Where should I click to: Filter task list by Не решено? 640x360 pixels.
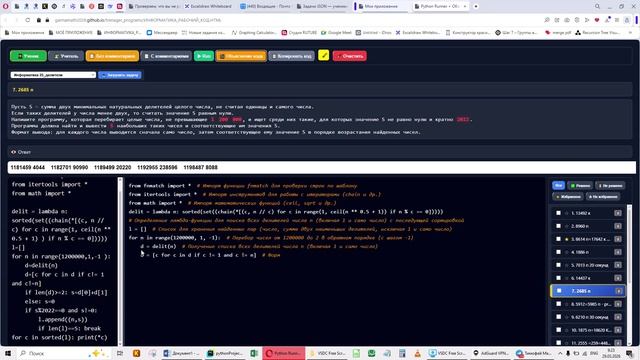[x=610, y=186]
